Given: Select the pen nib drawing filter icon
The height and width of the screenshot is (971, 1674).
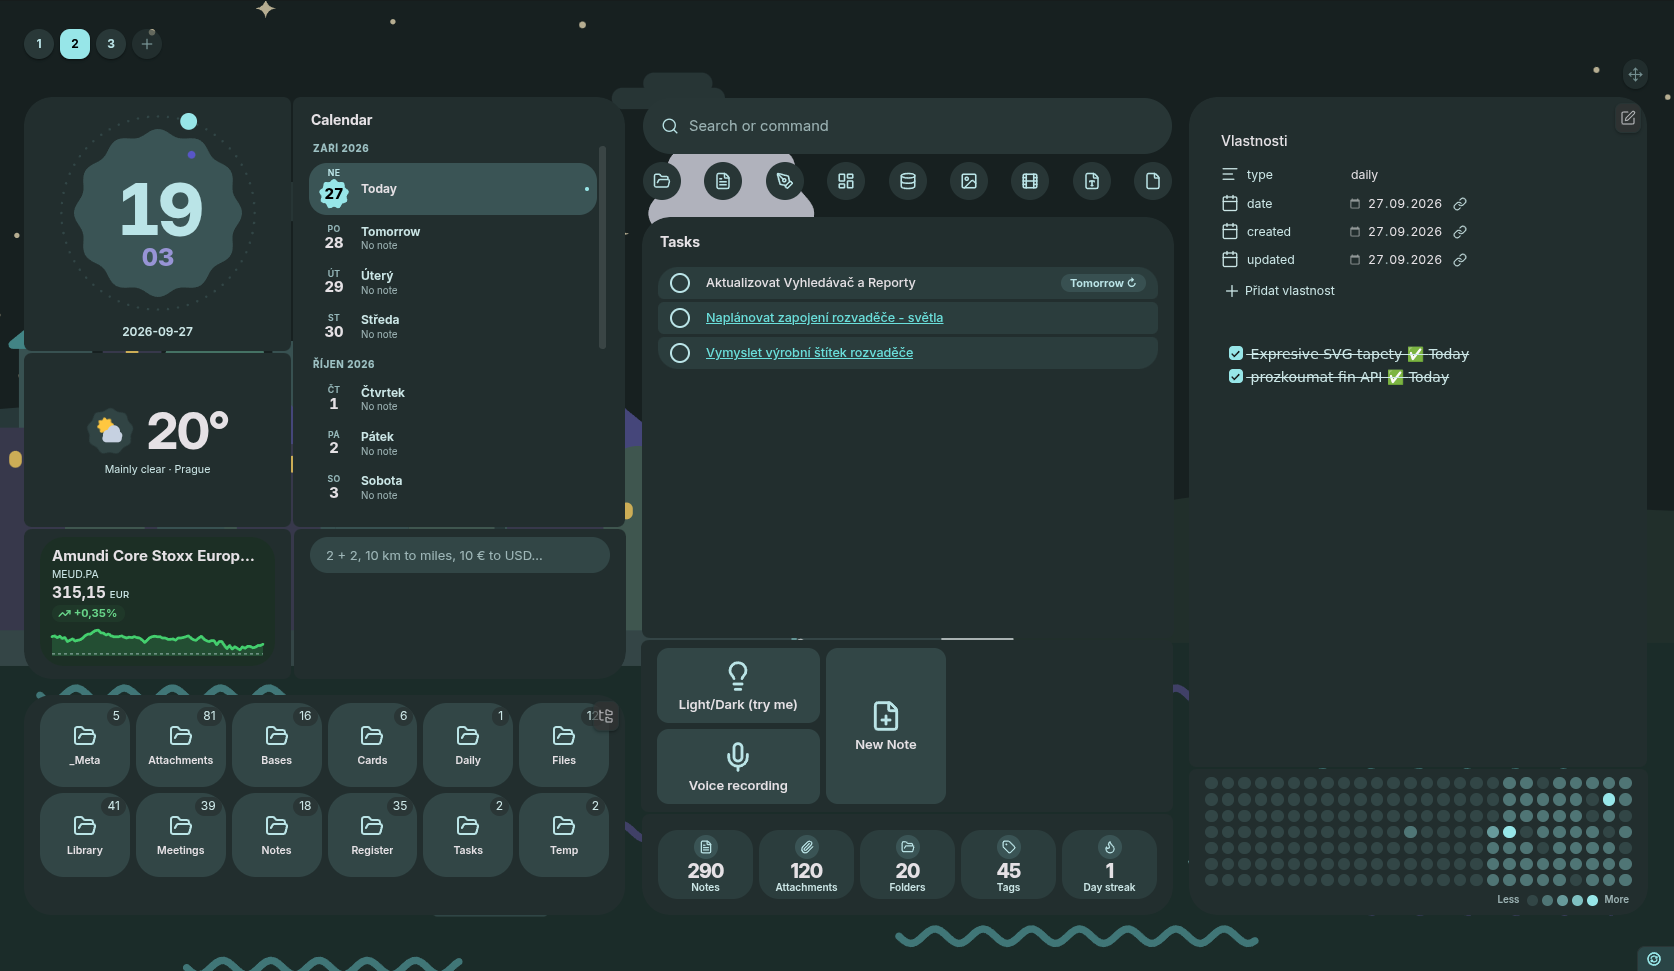Looking at the screenshot, I should pyautogui.click(x=785, y=181).
